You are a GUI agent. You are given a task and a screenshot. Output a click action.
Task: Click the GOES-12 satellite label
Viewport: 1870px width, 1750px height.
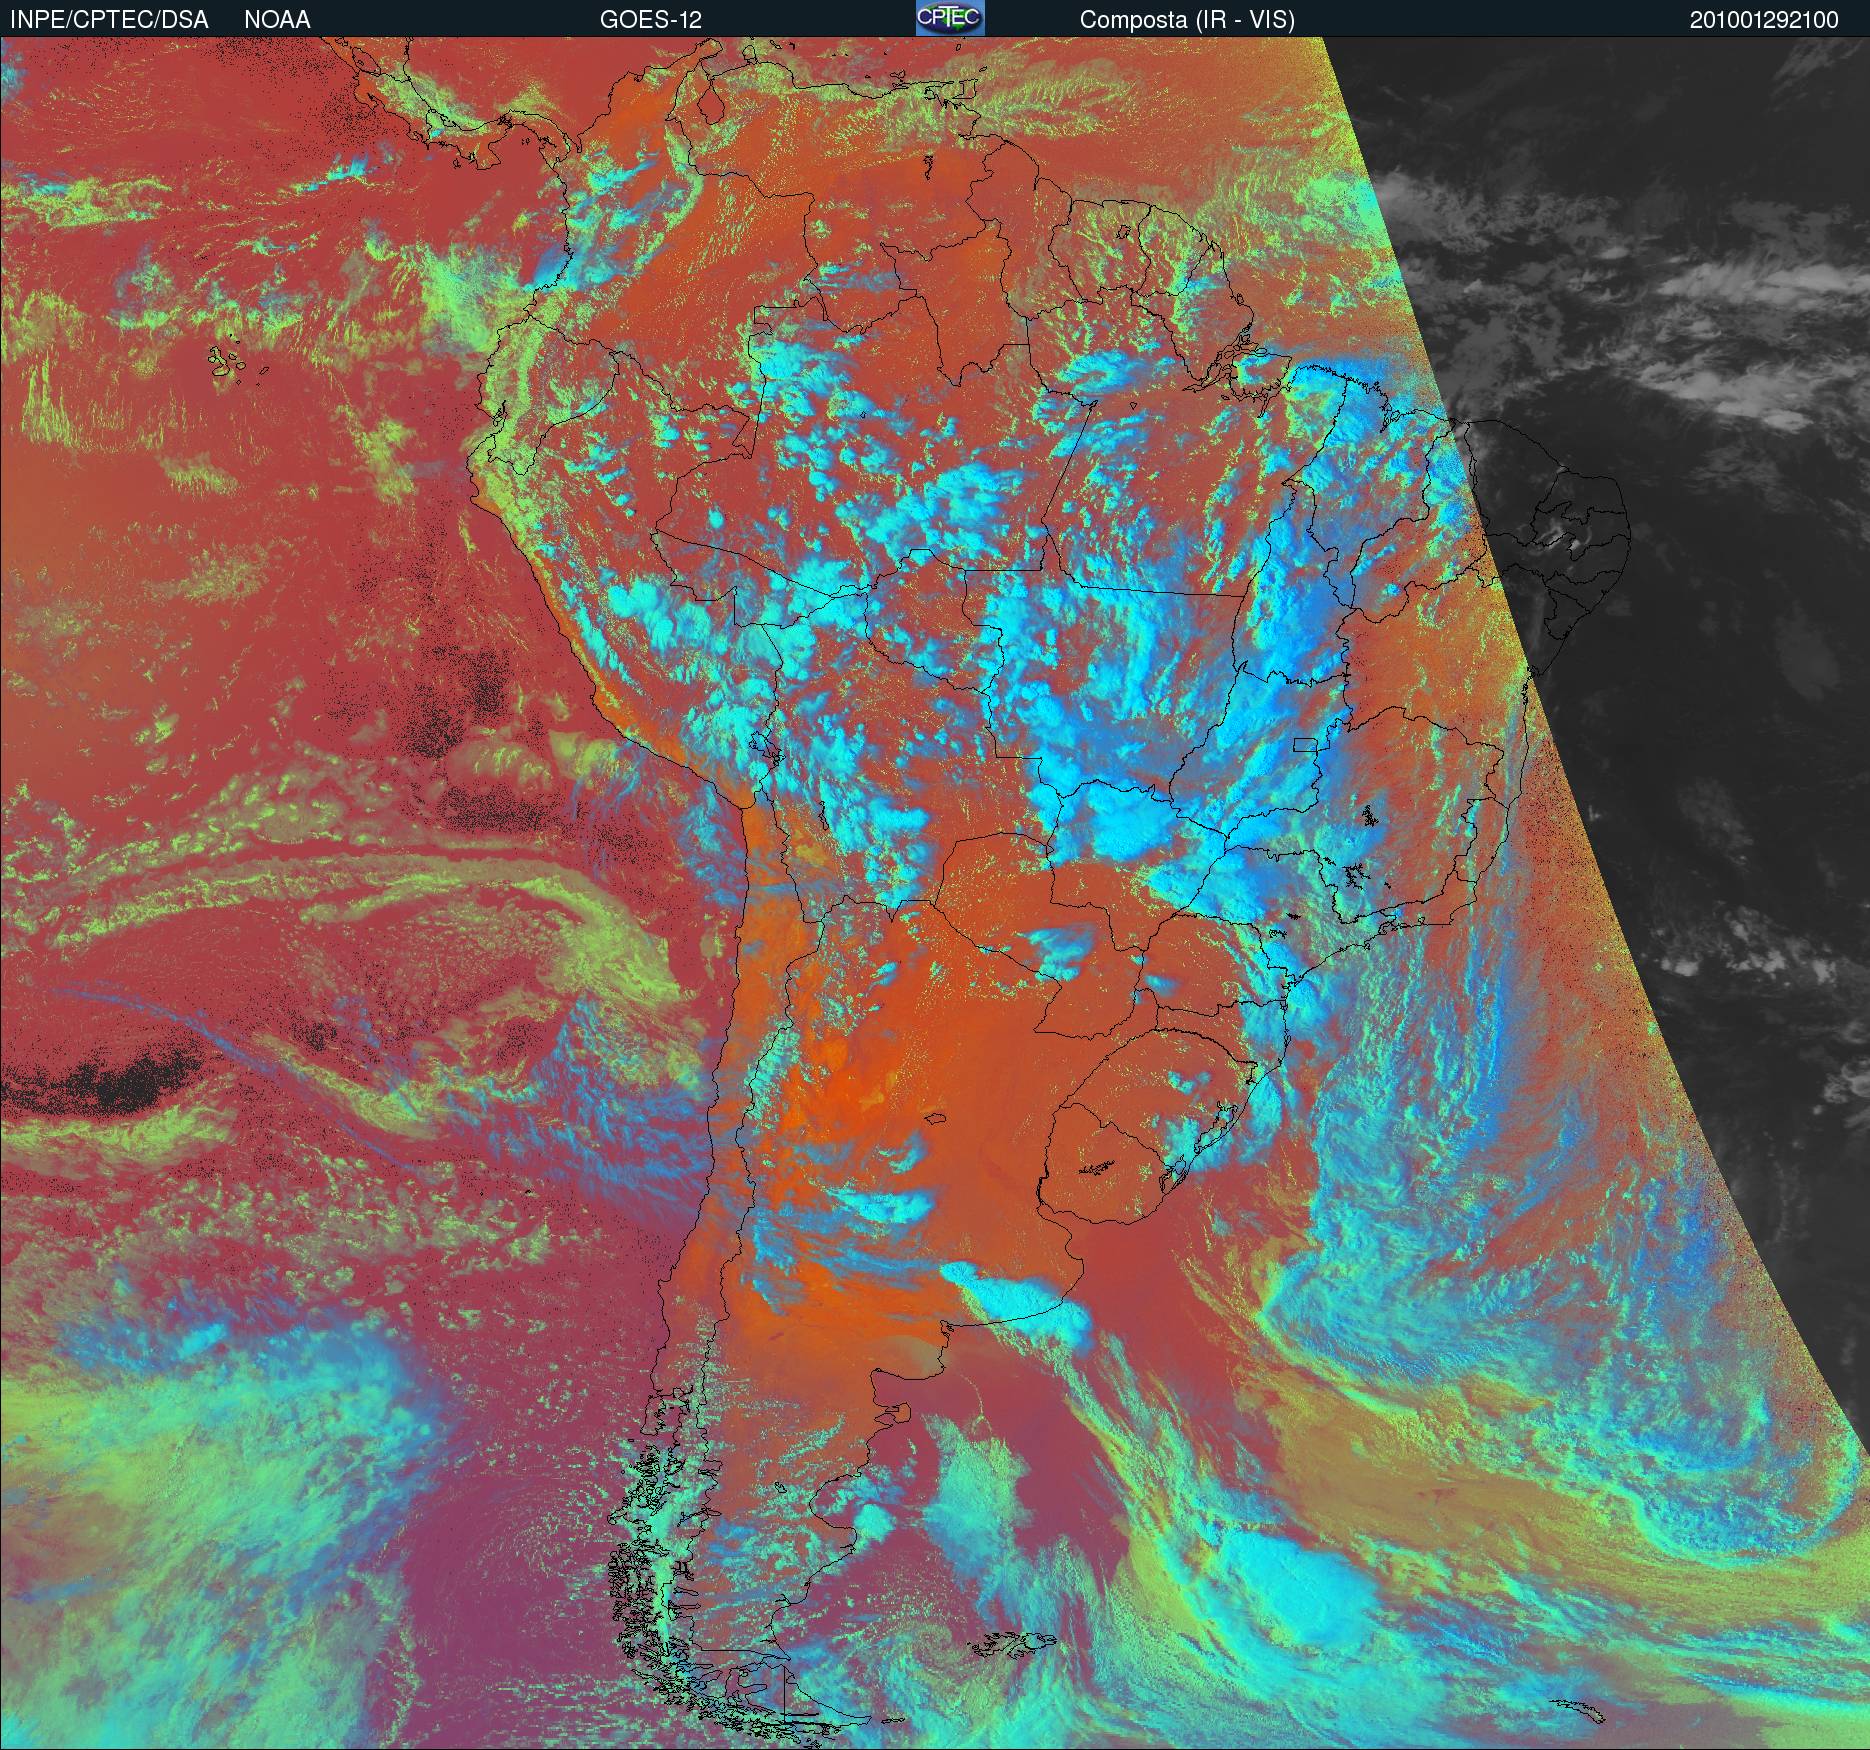click(650, 20)
